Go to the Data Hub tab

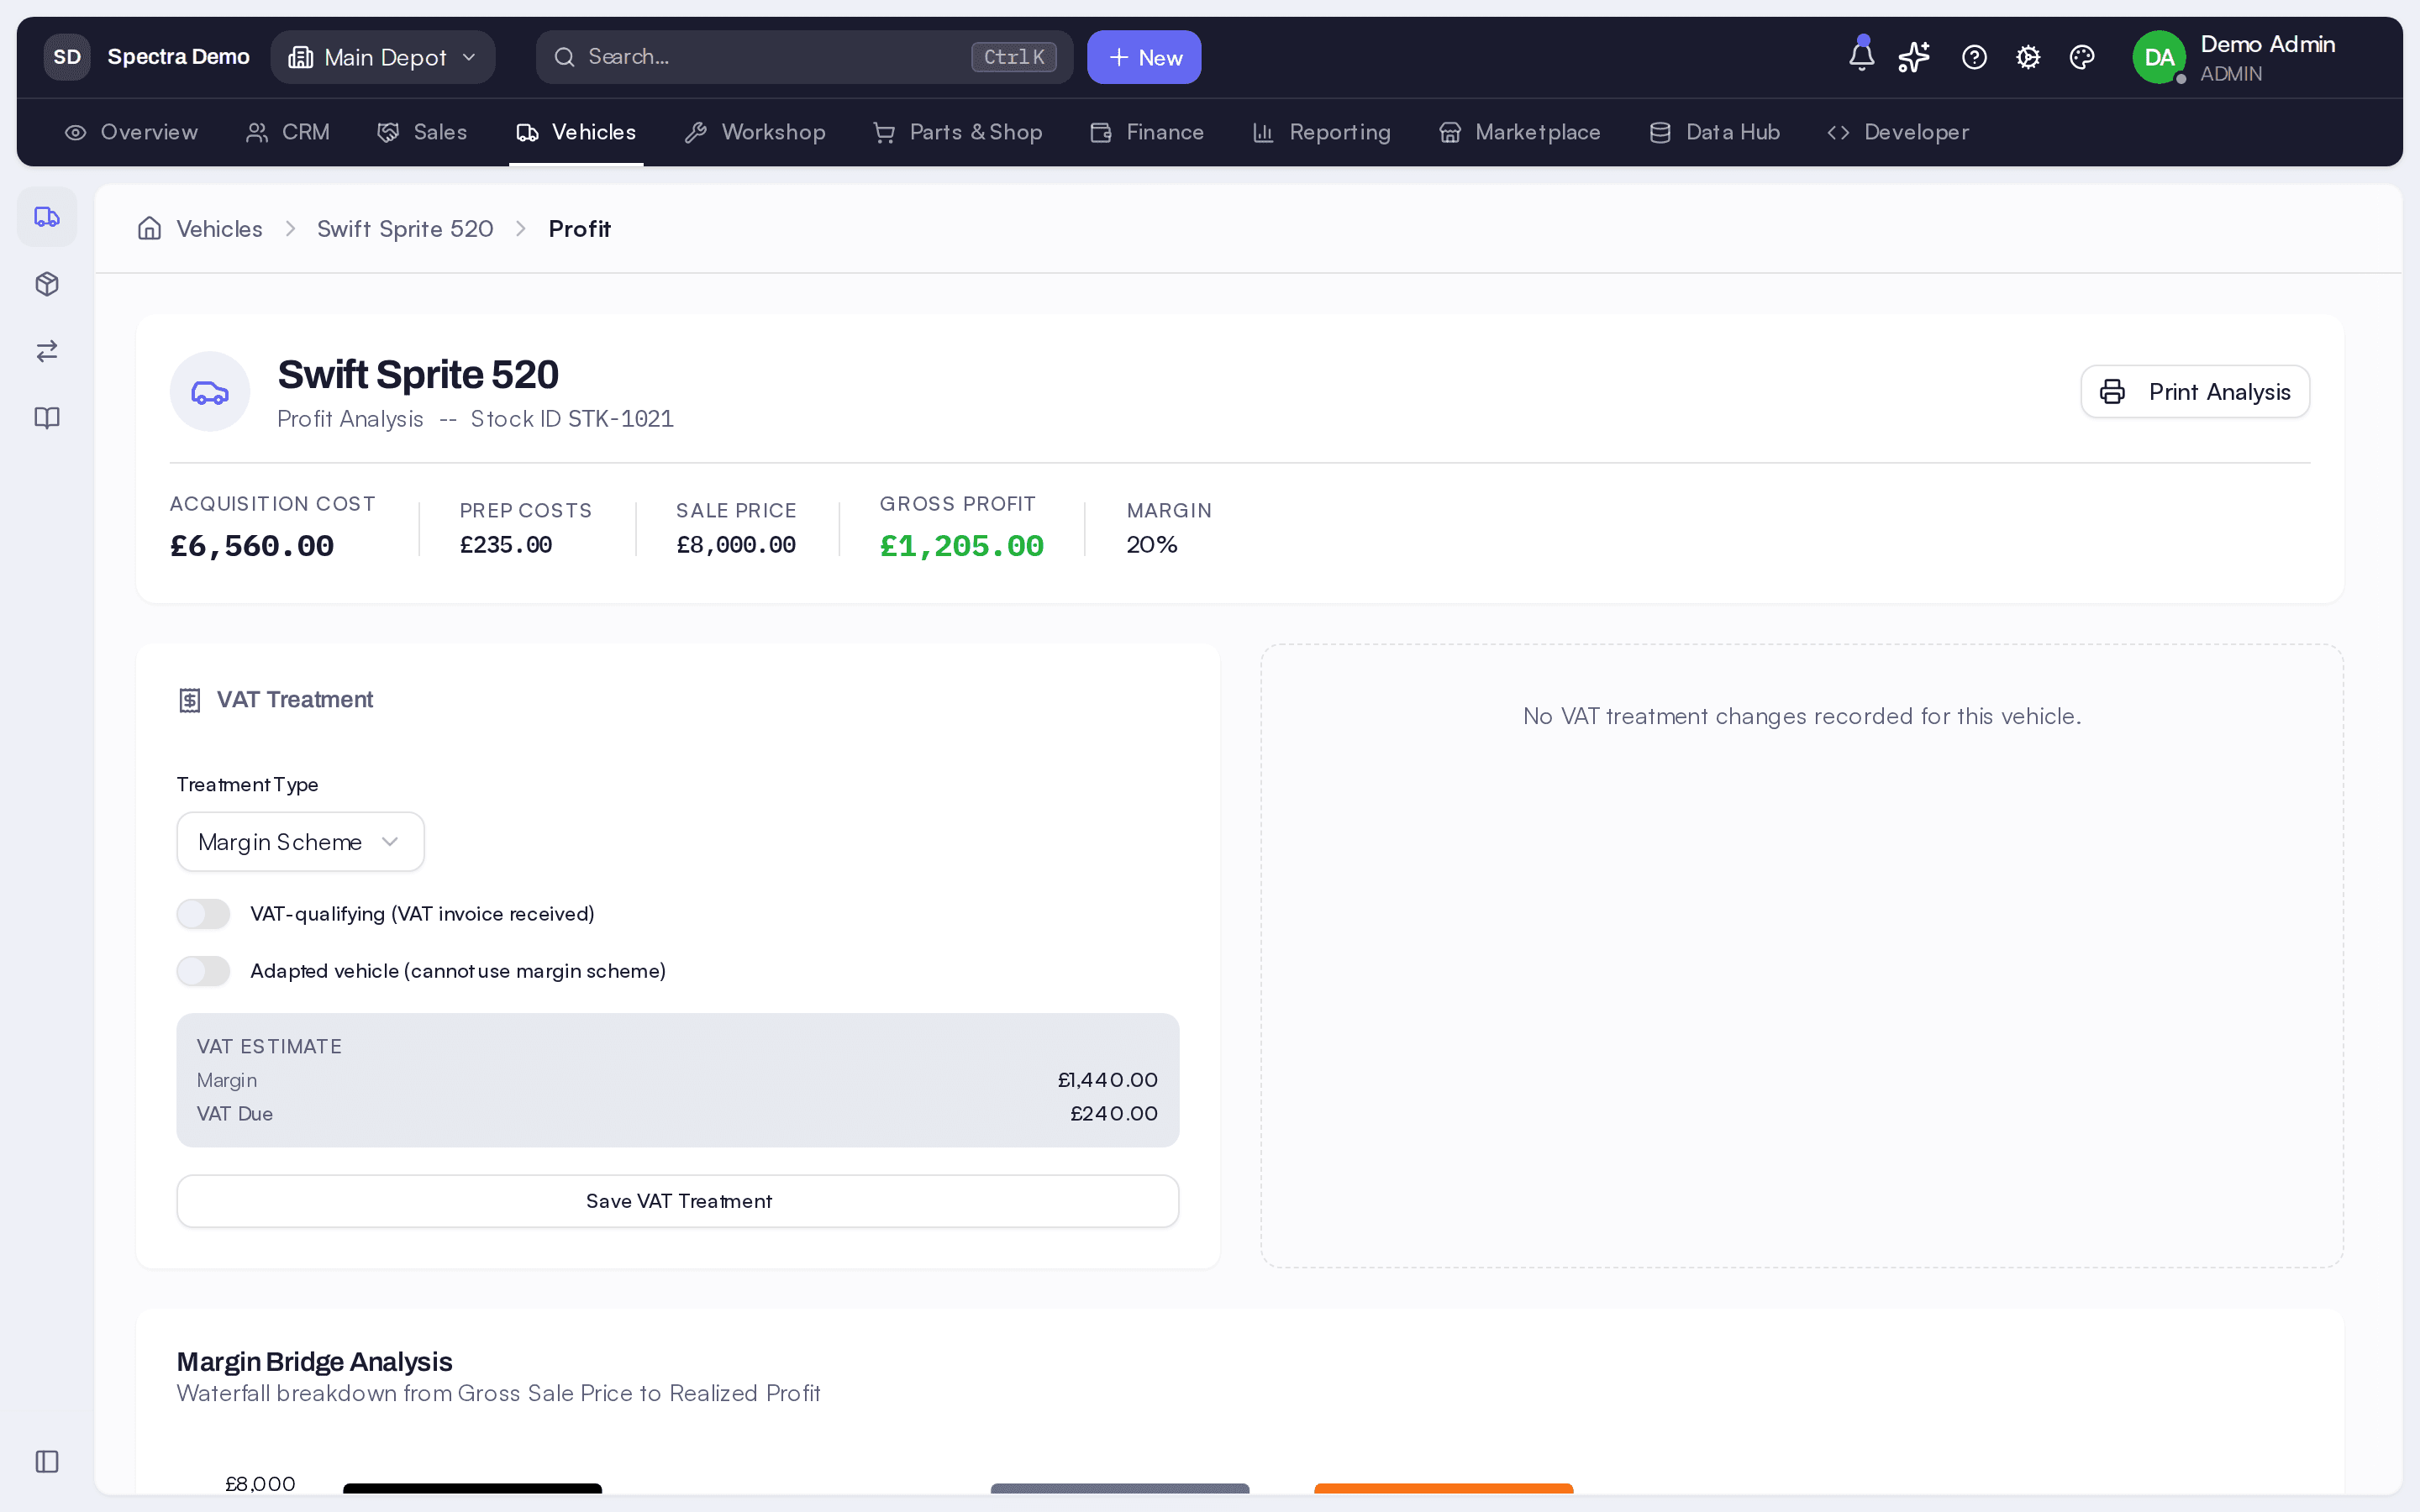click(x=1714, y=132)
